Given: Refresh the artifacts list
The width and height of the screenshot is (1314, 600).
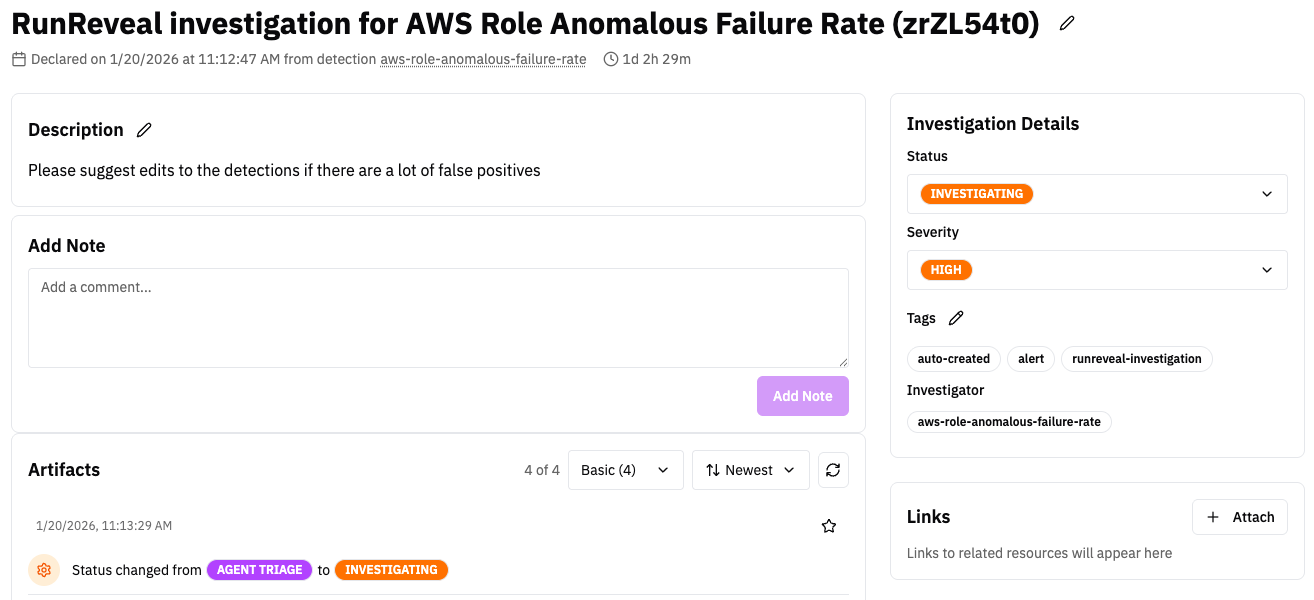Looking at the screenshot, I should pyautogui.click(x=833, y=470).
